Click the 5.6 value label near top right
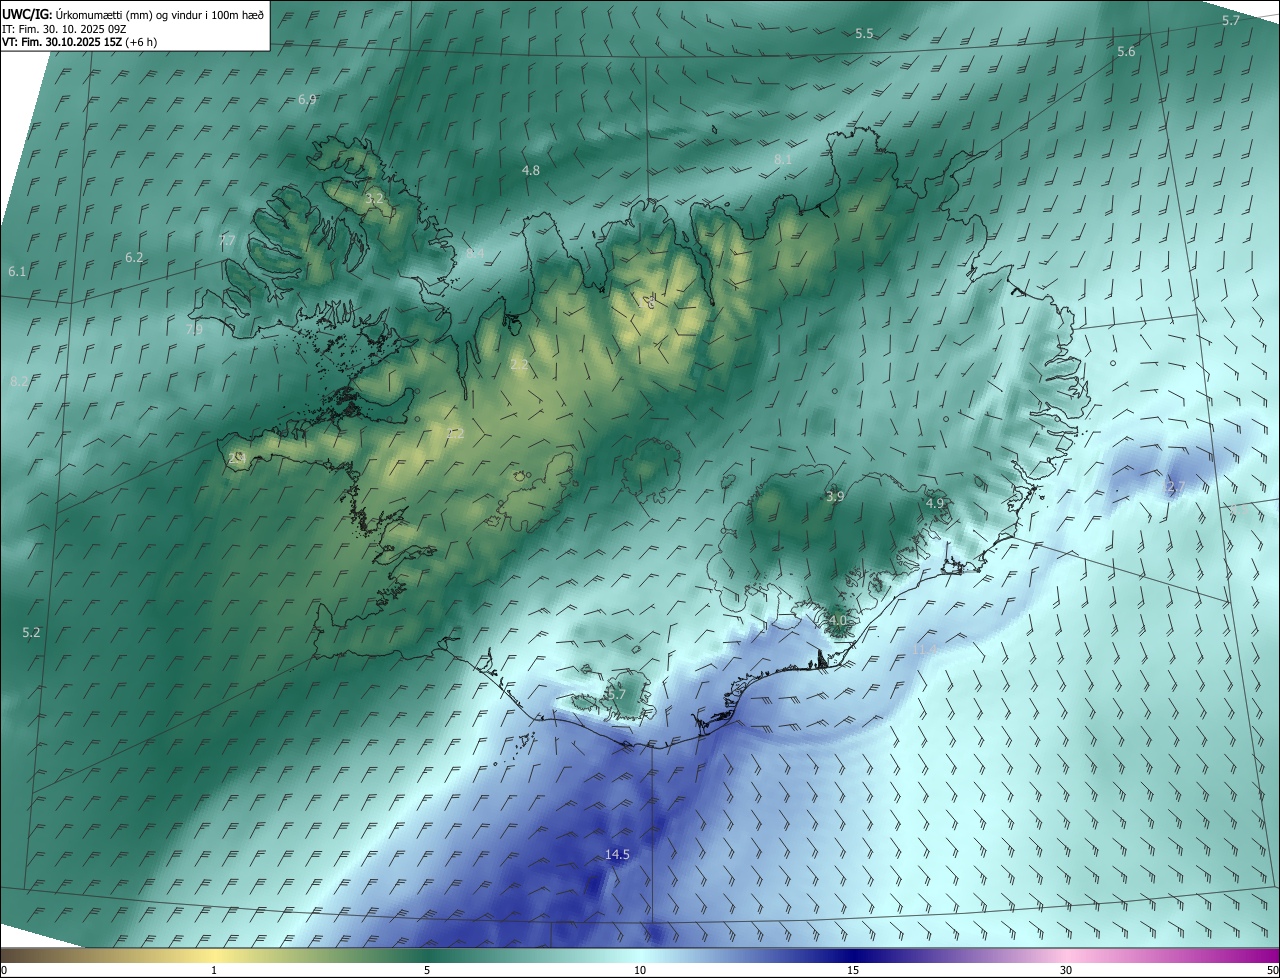This screenshot has height=978, width=1280. [x=1126, y=51]
